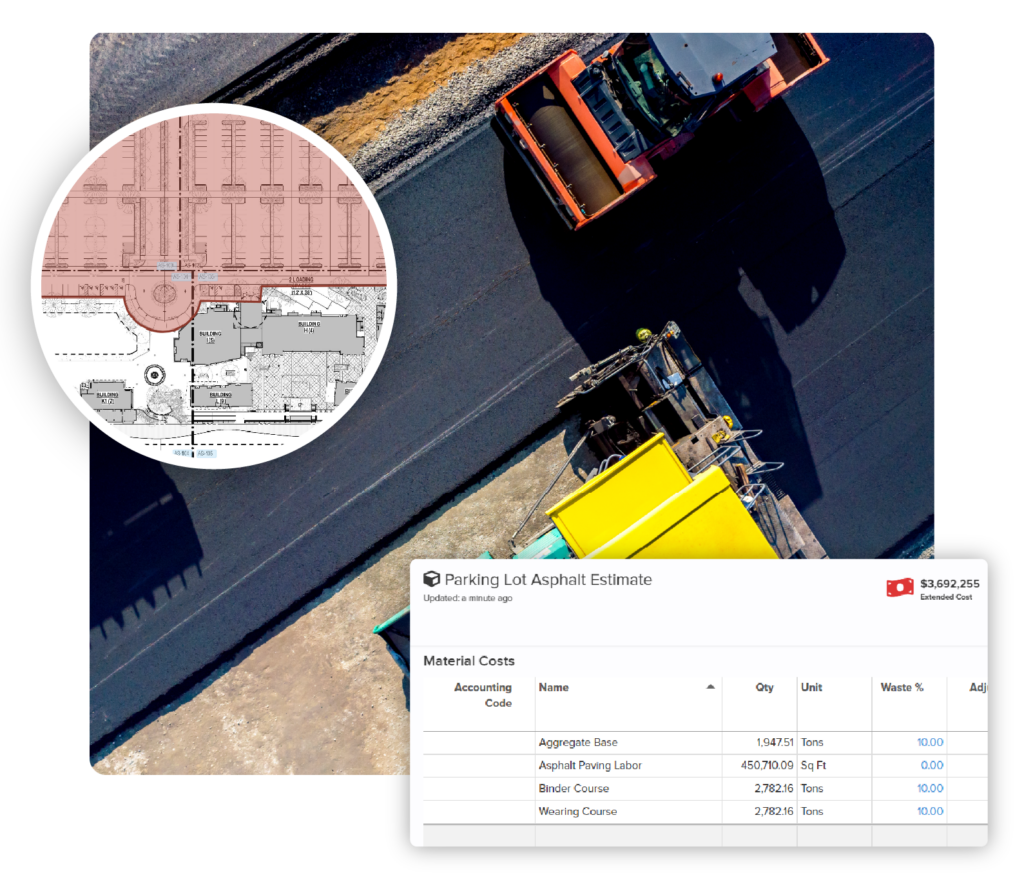Select the Binder Course row name
This screenshot has width=1024, height=878.
pos(573,789)
